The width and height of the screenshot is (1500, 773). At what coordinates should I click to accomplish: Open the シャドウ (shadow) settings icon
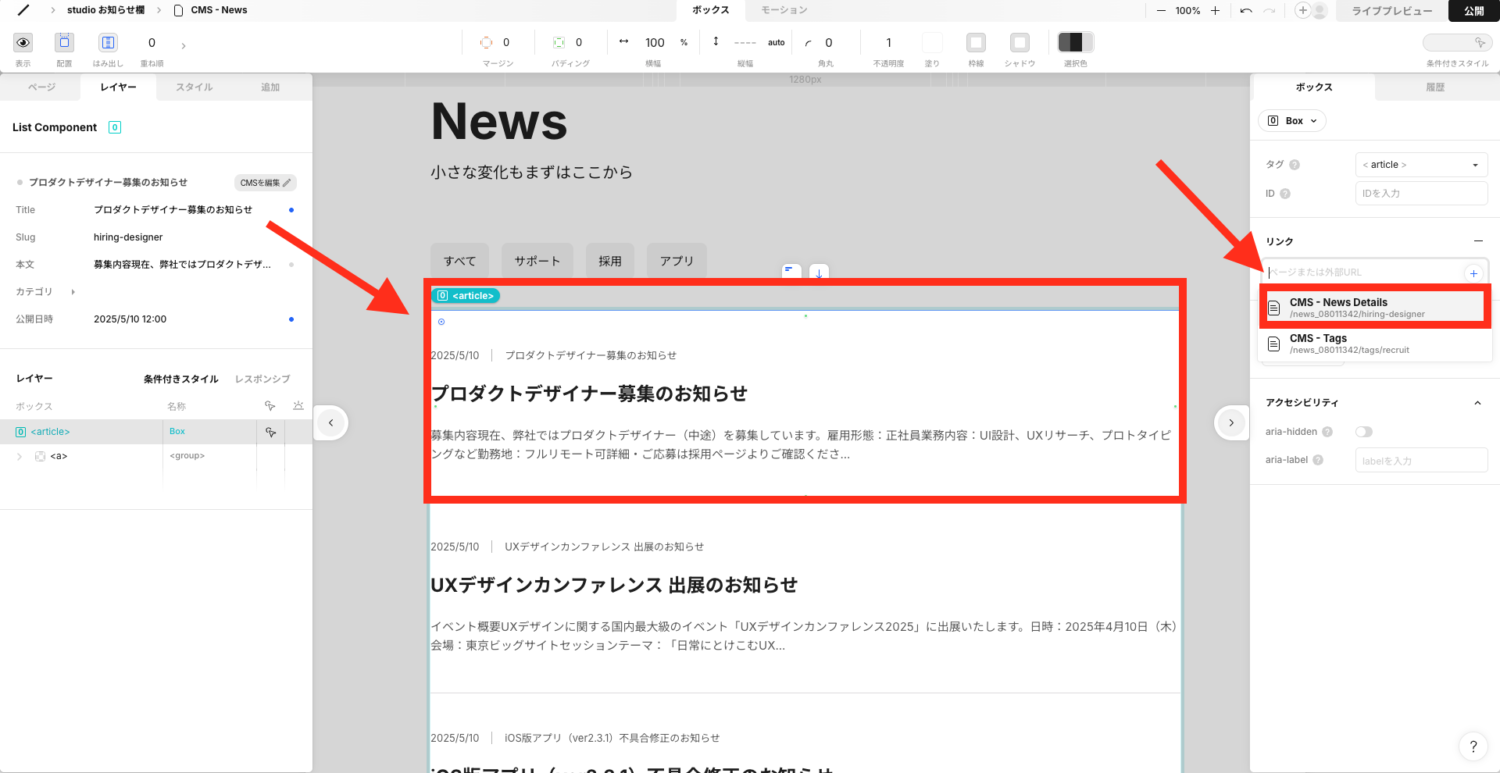pos(1018,42)
